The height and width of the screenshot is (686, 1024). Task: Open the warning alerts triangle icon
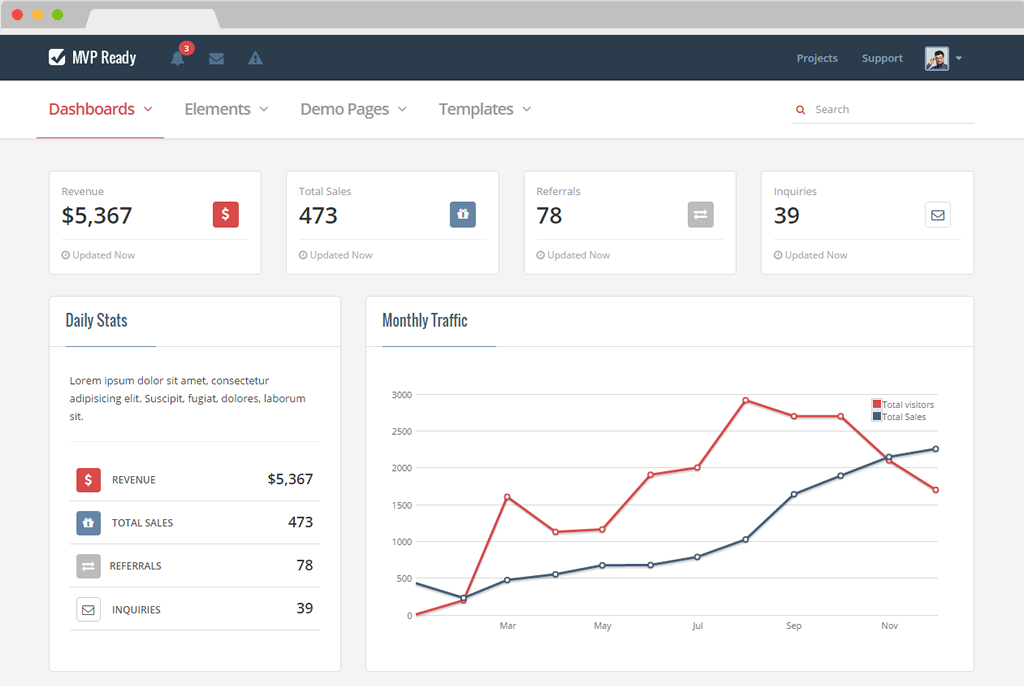point(255,58)
